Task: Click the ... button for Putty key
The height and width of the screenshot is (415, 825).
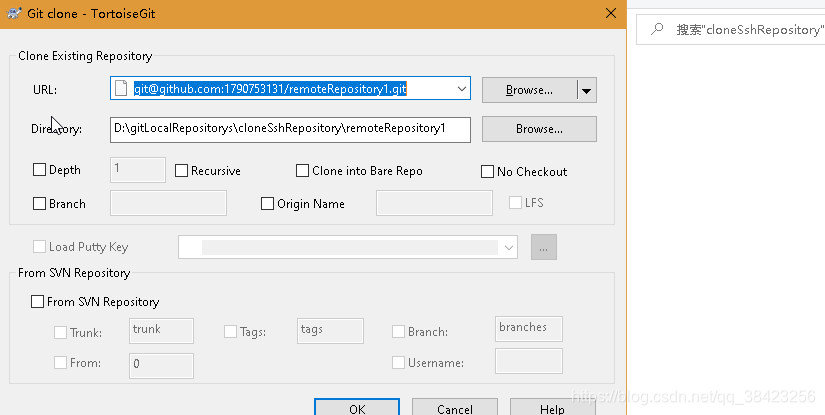Action: tap(544, 247)
